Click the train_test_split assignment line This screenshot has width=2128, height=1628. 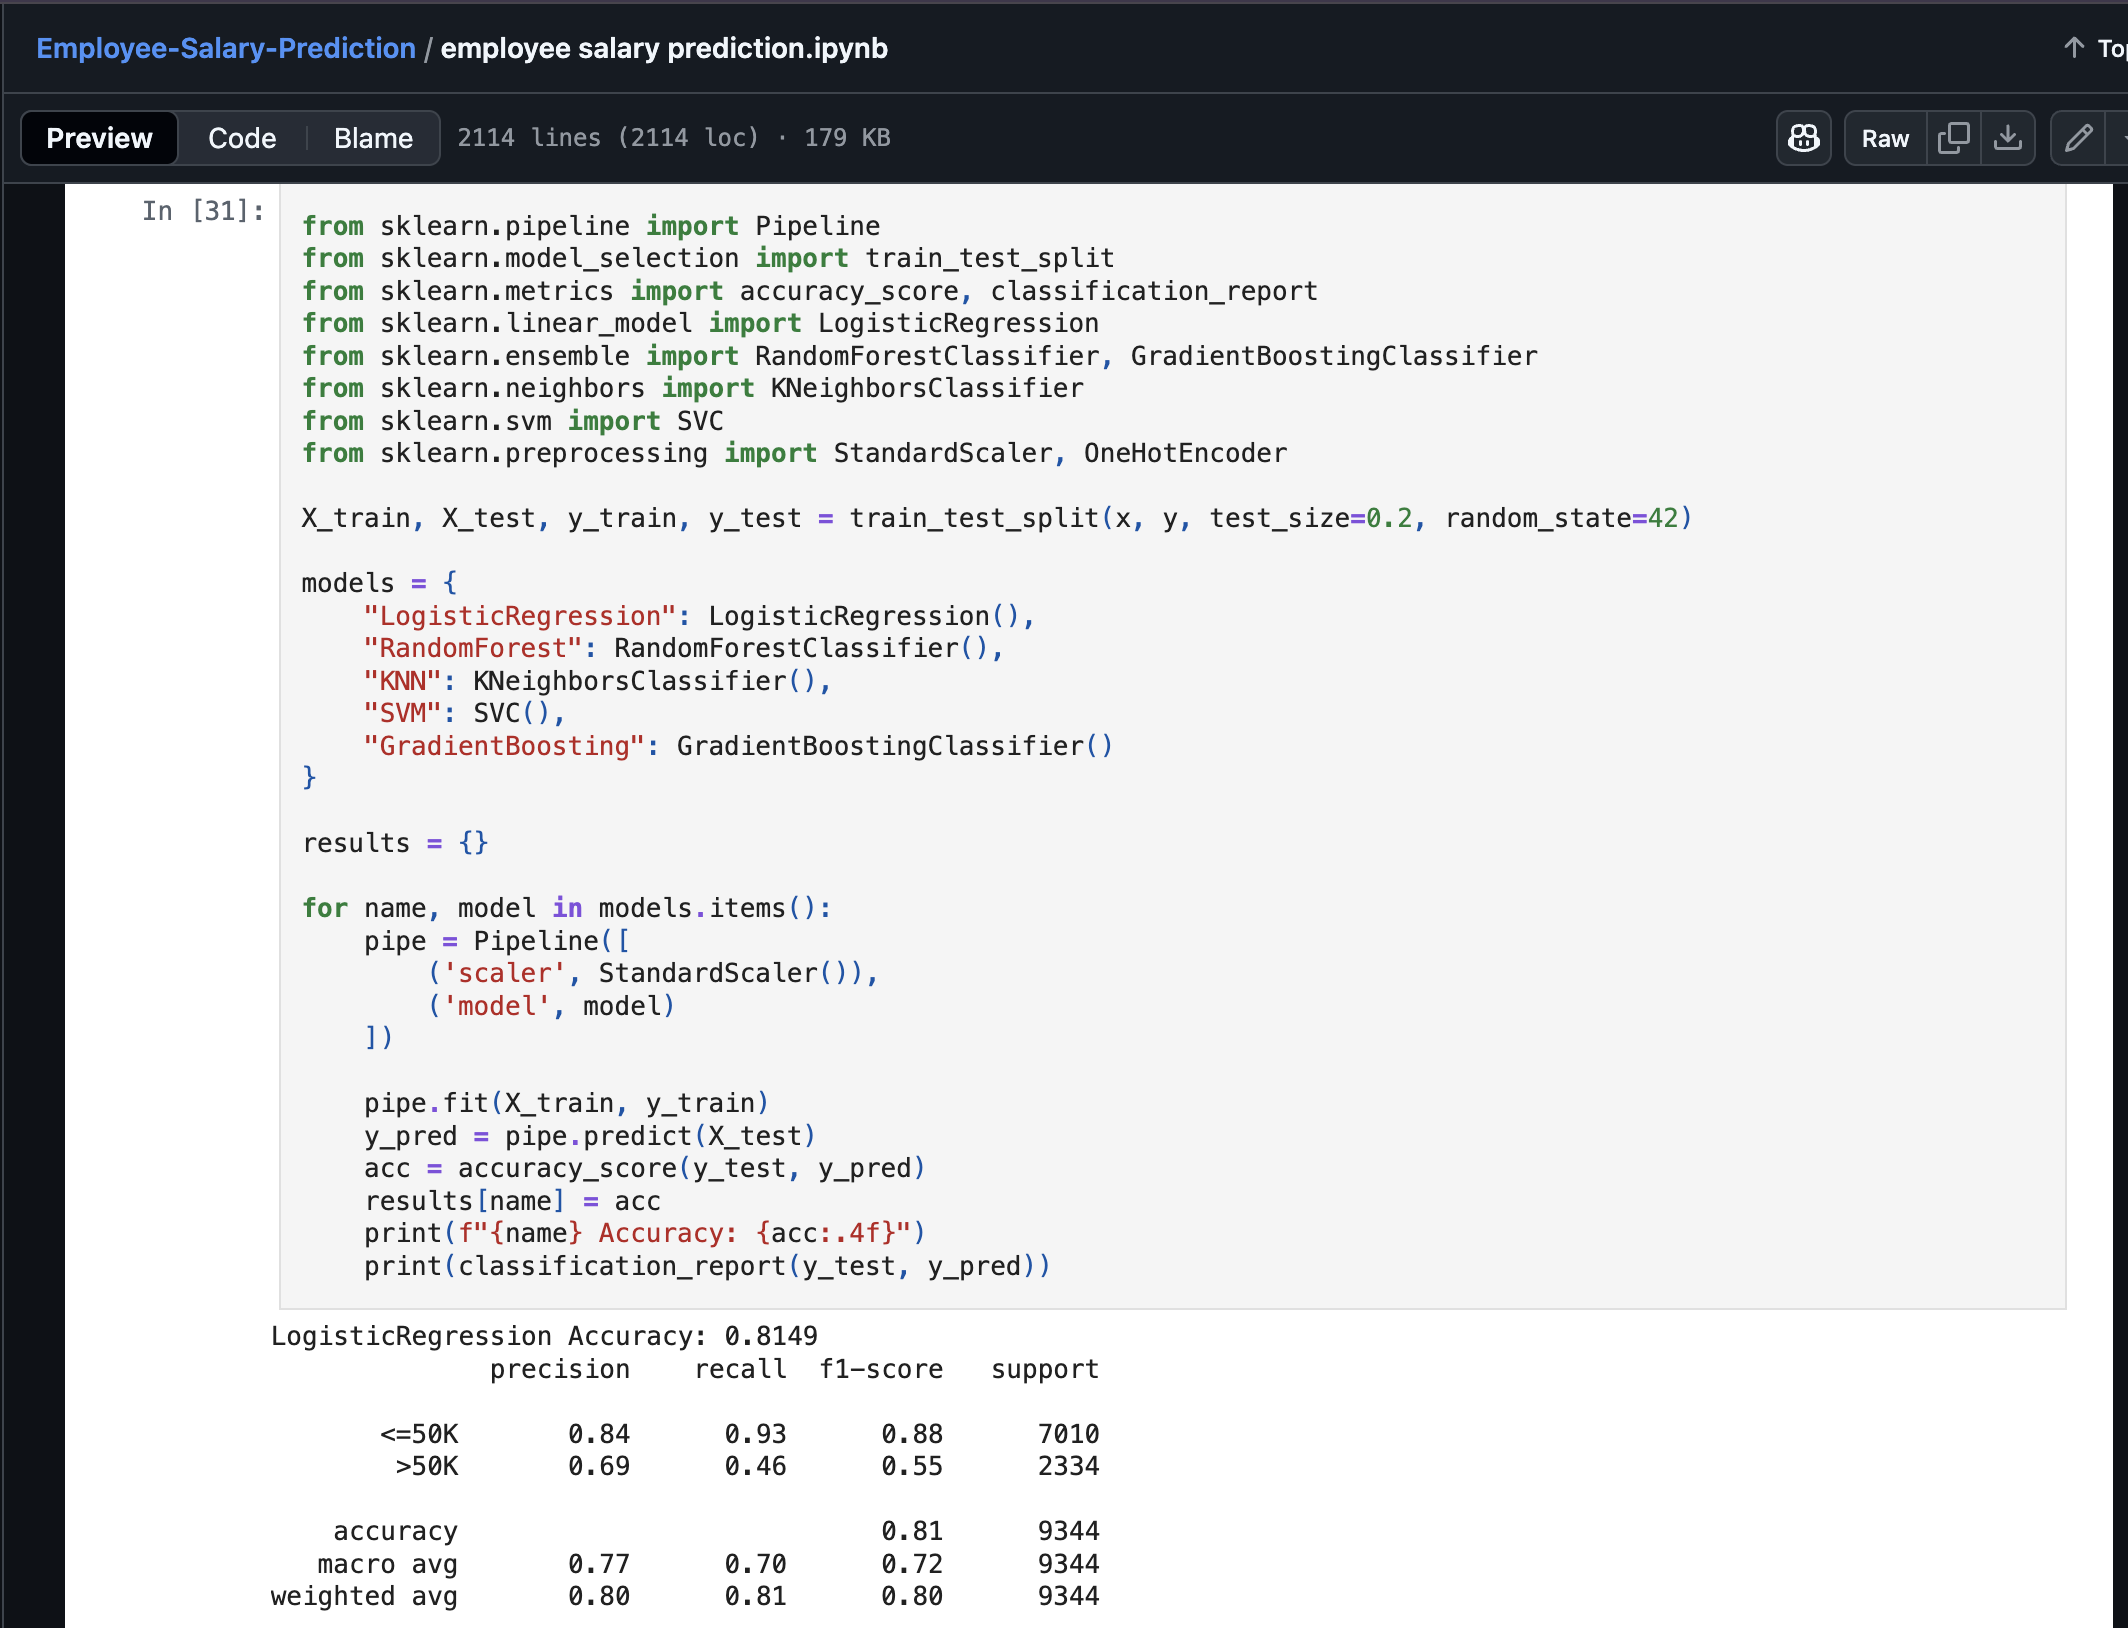coord(995,518)
